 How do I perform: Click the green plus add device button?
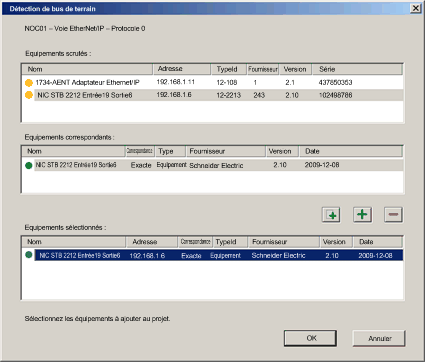[362, 214]
